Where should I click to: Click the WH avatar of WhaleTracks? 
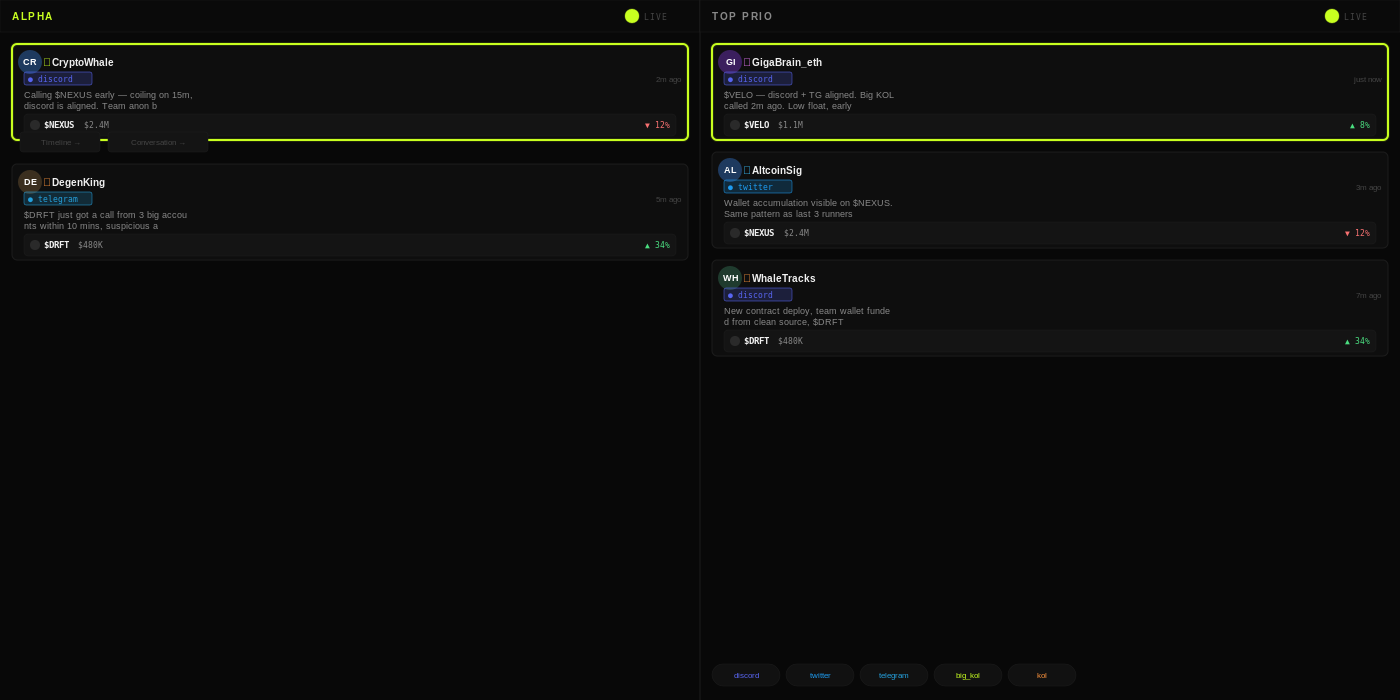coord(730,278)
